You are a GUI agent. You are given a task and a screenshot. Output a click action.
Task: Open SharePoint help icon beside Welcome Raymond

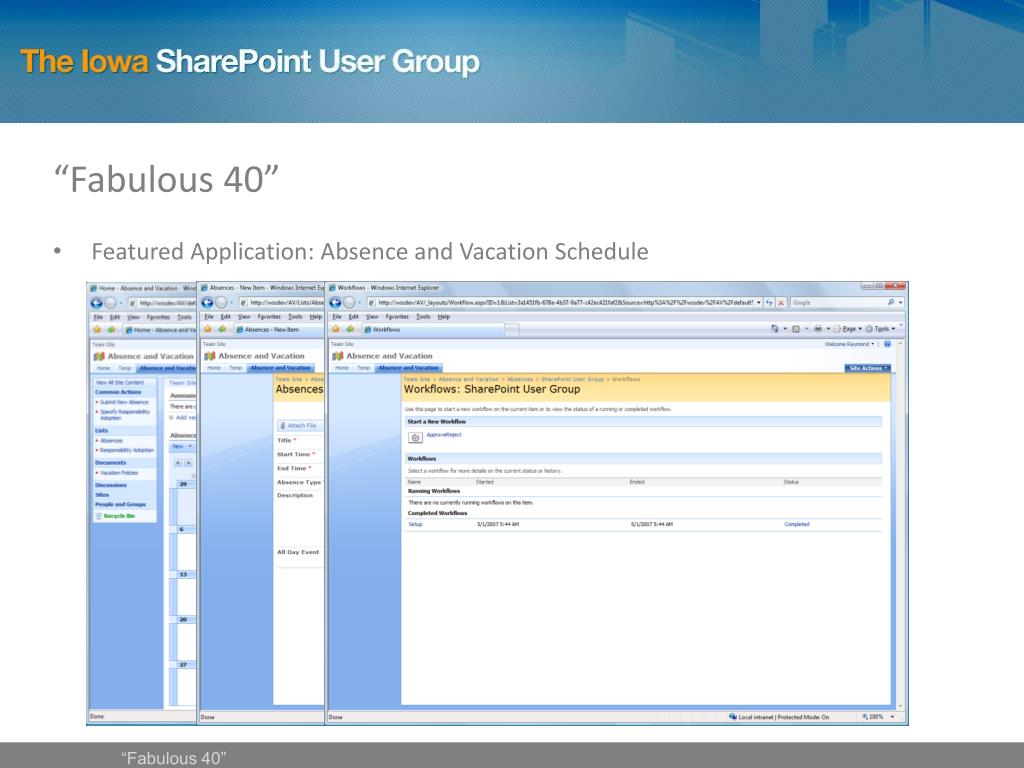888,344
